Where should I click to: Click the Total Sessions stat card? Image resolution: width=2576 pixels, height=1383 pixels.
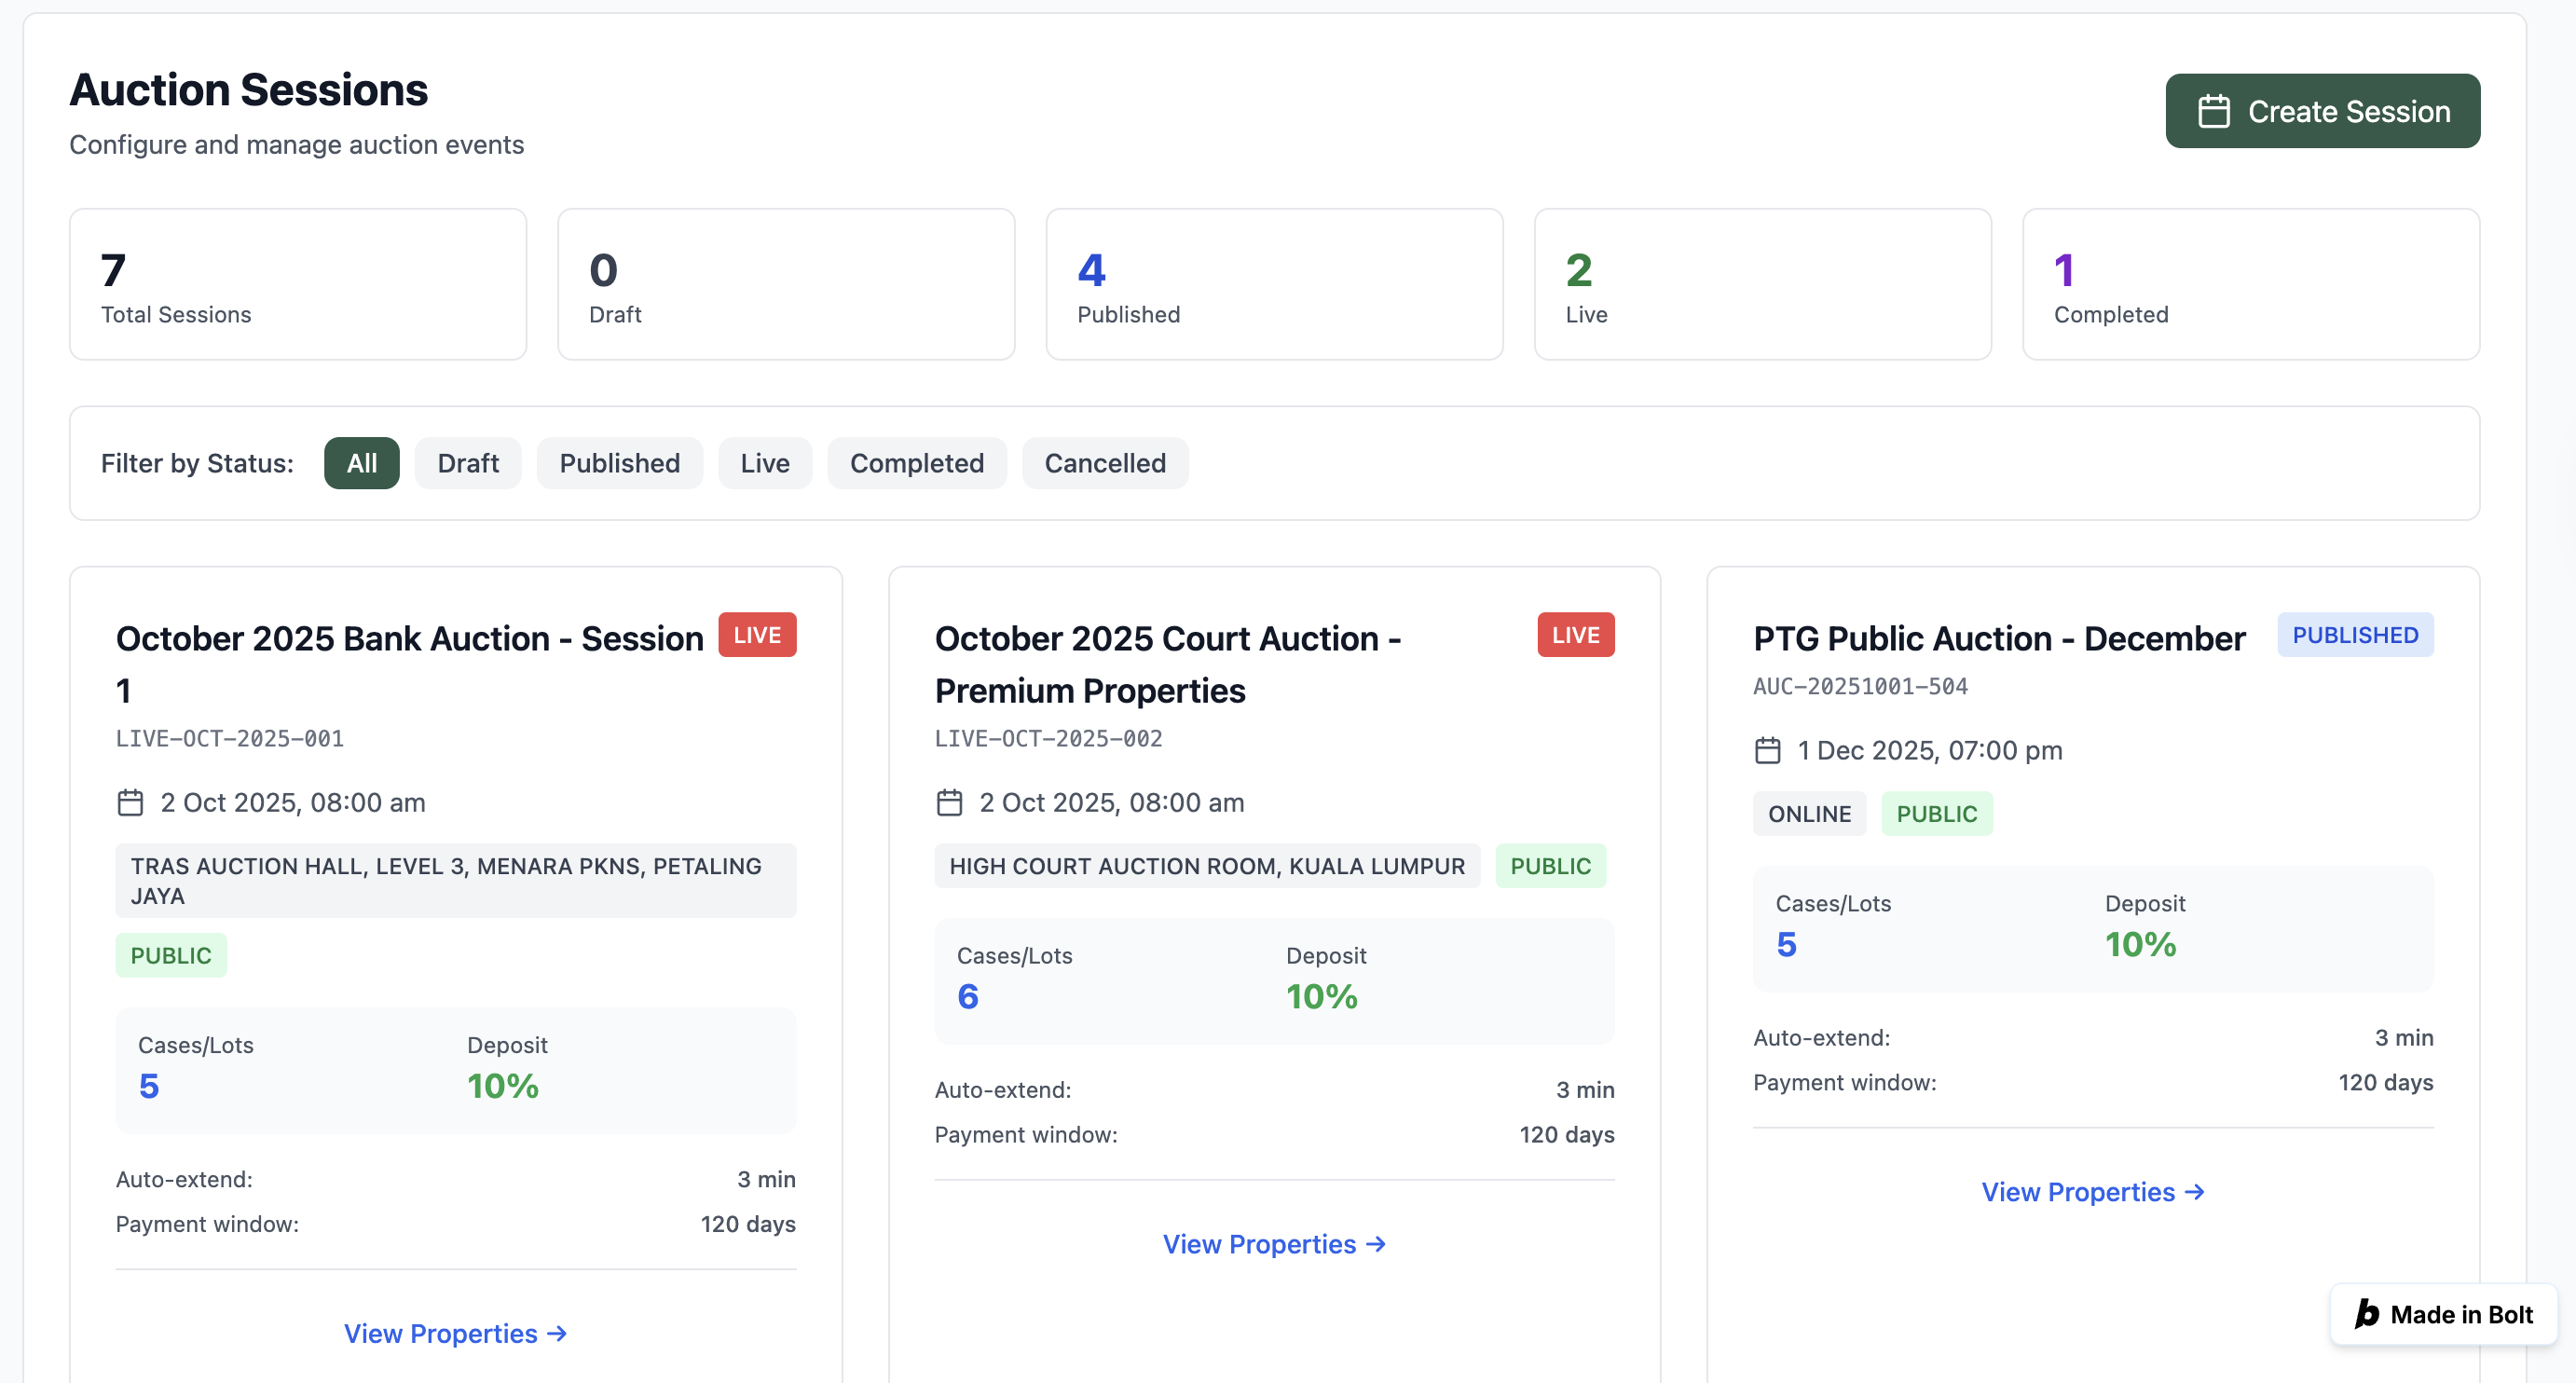click(x=298, y=284)
